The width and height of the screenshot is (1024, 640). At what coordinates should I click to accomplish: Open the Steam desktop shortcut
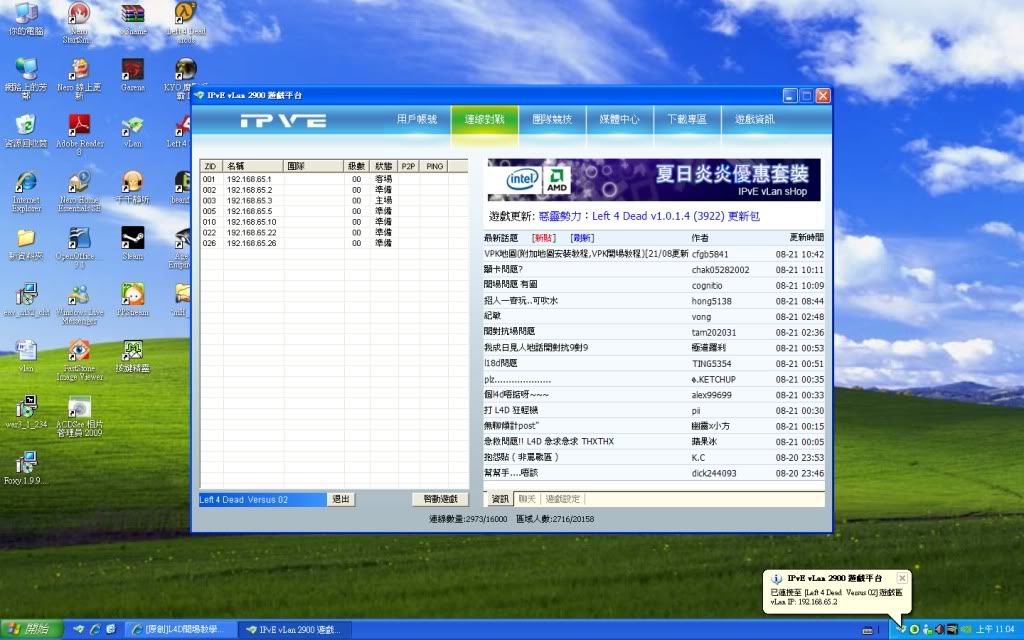pos(132,240)
